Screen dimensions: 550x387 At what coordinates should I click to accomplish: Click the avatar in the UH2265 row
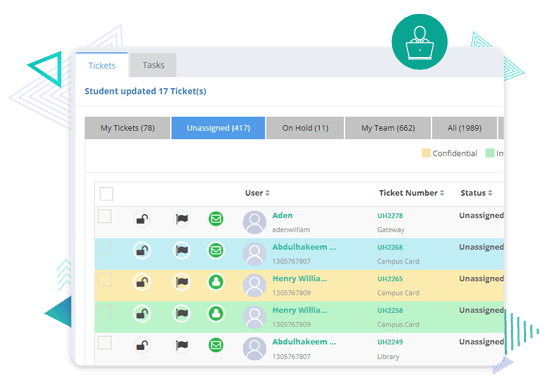(x=254, y=285)
